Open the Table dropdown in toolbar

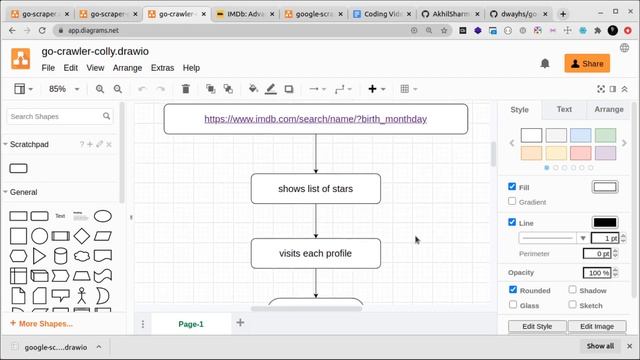pyautogui.click(x=409, y=89)
